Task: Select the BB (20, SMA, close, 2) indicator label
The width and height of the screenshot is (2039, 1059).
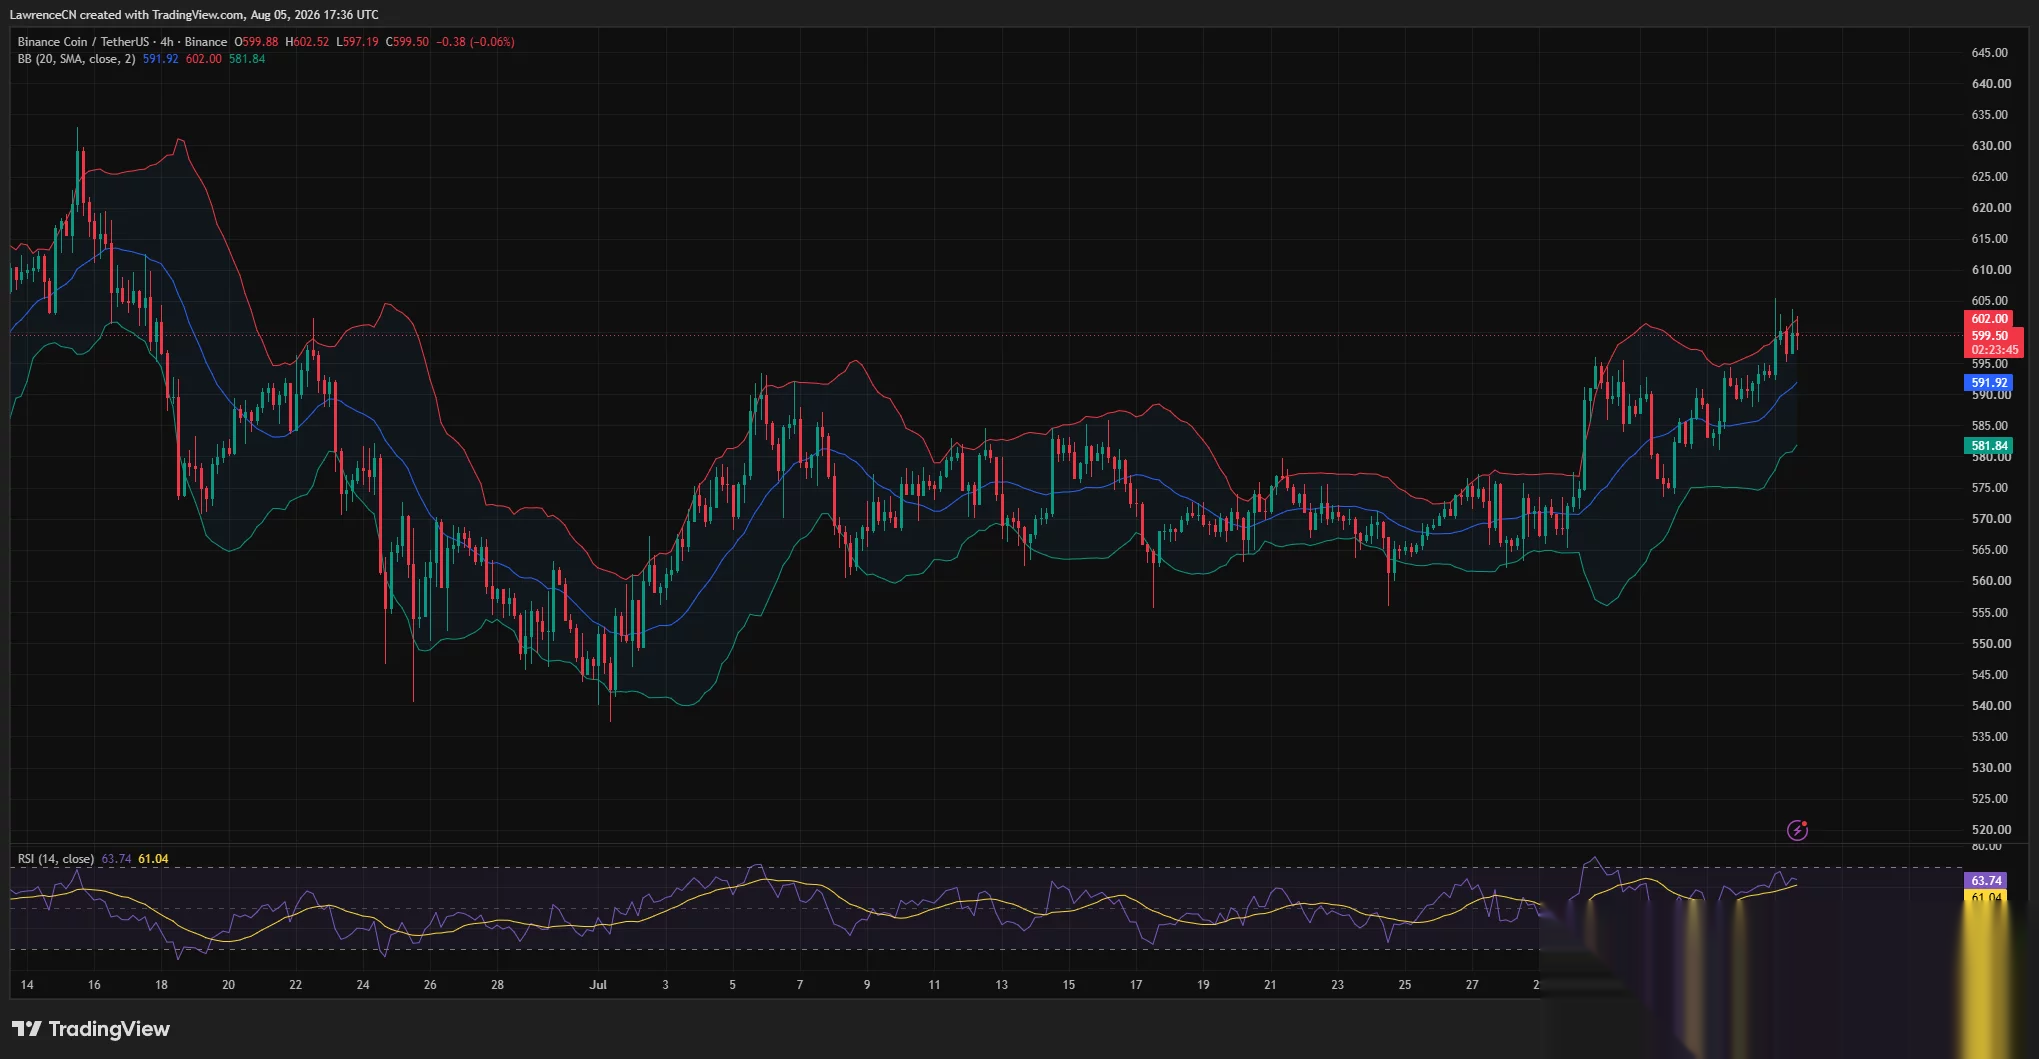Action: [76, 59]
